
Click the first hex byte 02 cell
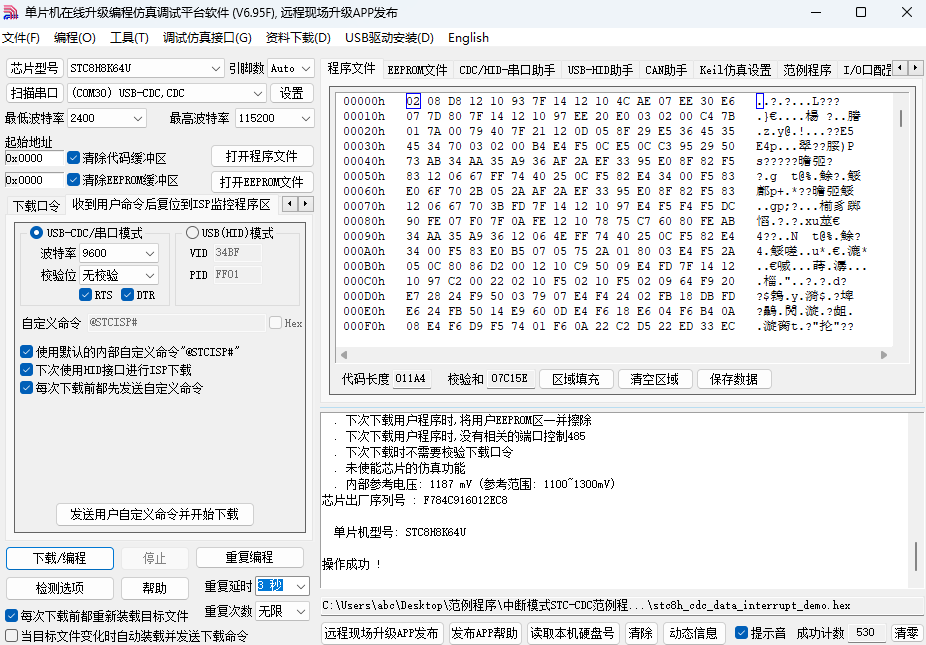tap(413, 101)
